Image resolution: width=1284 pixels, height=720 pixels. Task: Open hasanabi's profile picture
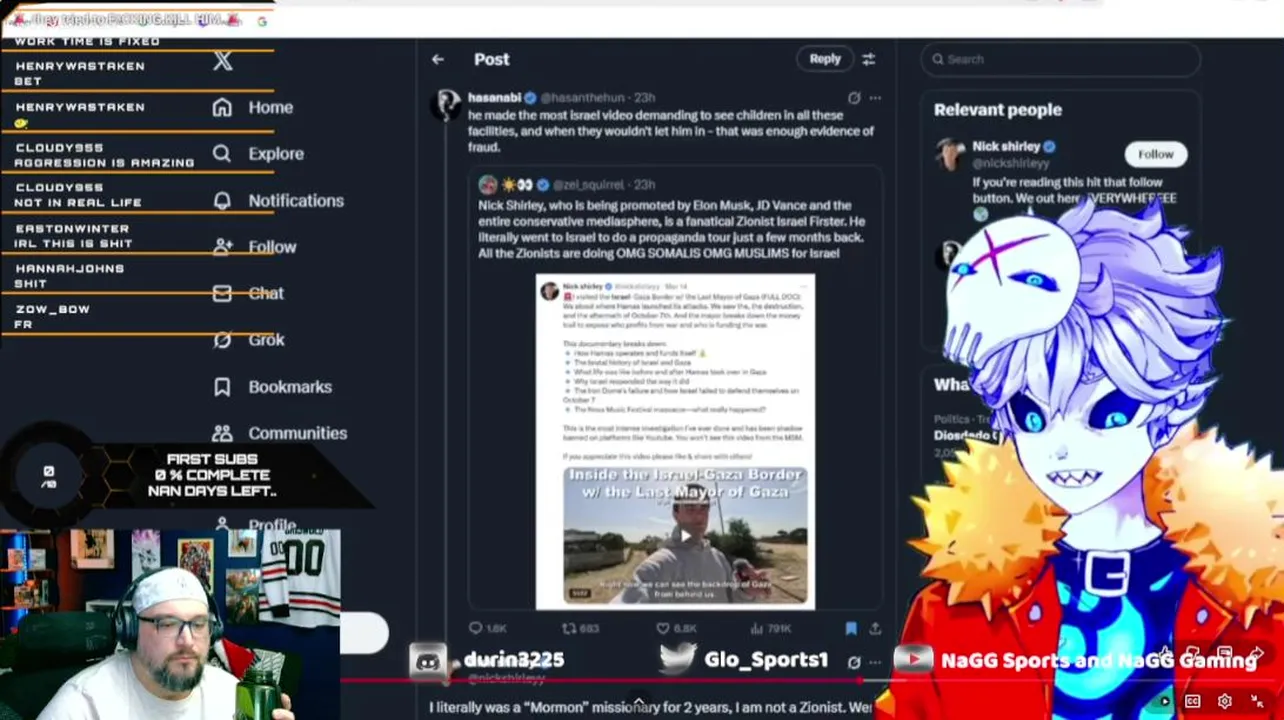point(446,103)
